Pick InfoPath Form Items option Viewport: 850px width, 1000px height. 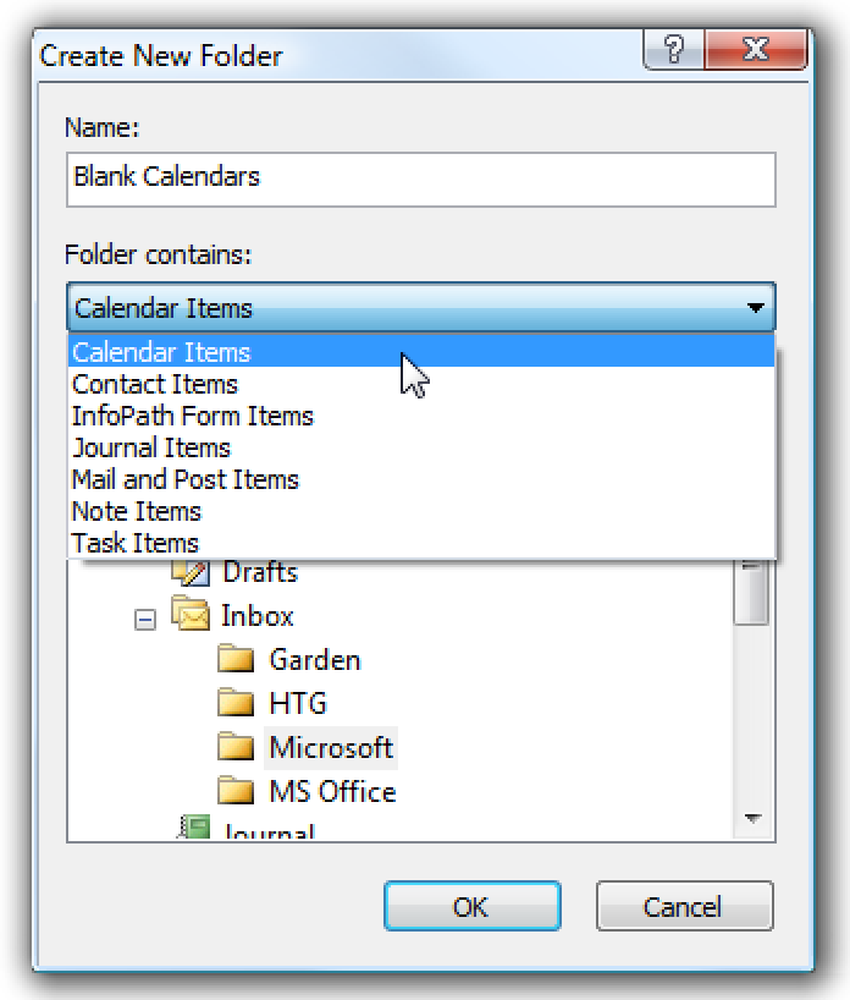[421, 416]
